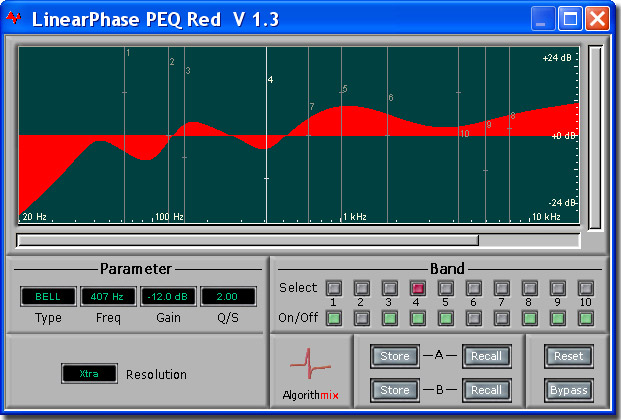The height and width of the screenshot is (420, 621).
Task: Click the application icon in the title bar
Action: (13, 18)
